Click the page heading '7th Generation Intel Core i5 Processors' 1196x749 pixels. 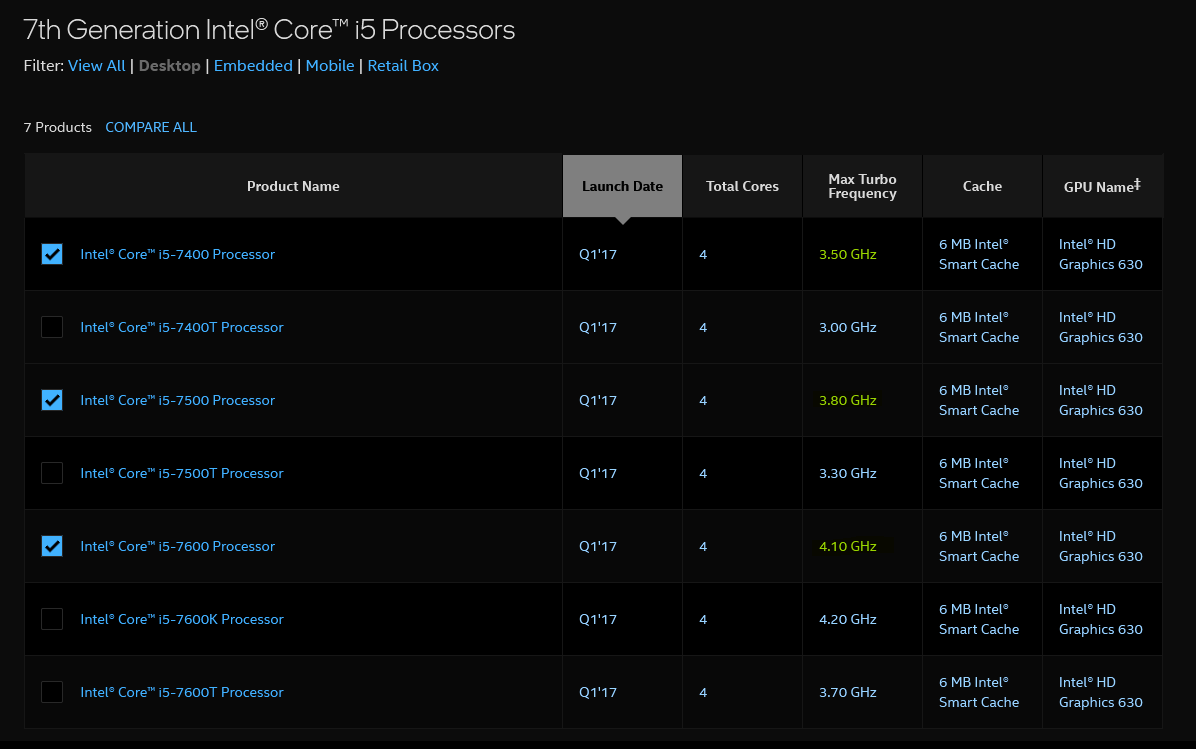point(269,30)
